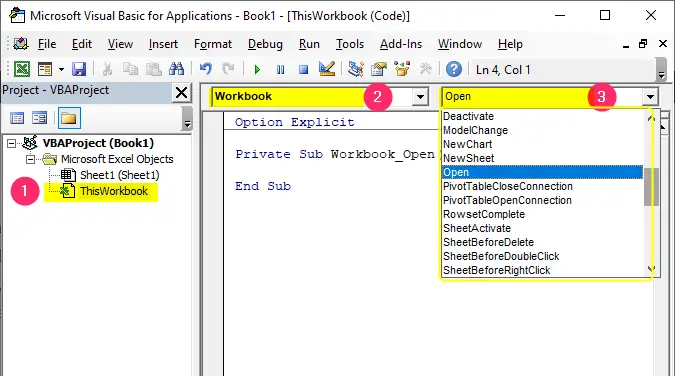Choose highlighted Open in procedure list
Viewport: 675px width, 376px height.
point(542,172)
